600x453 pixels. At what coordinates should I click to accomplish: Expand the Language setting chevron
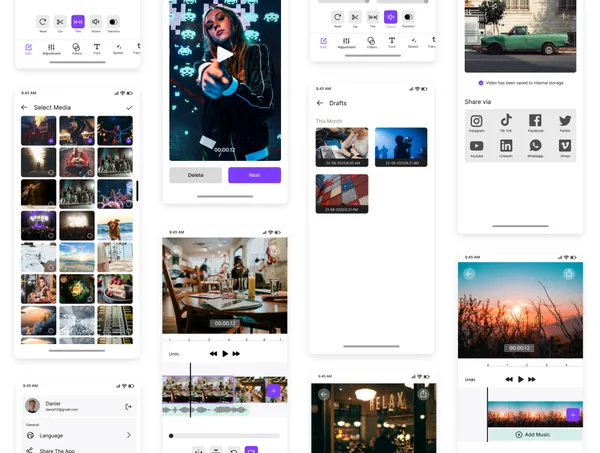click(128, 435)
